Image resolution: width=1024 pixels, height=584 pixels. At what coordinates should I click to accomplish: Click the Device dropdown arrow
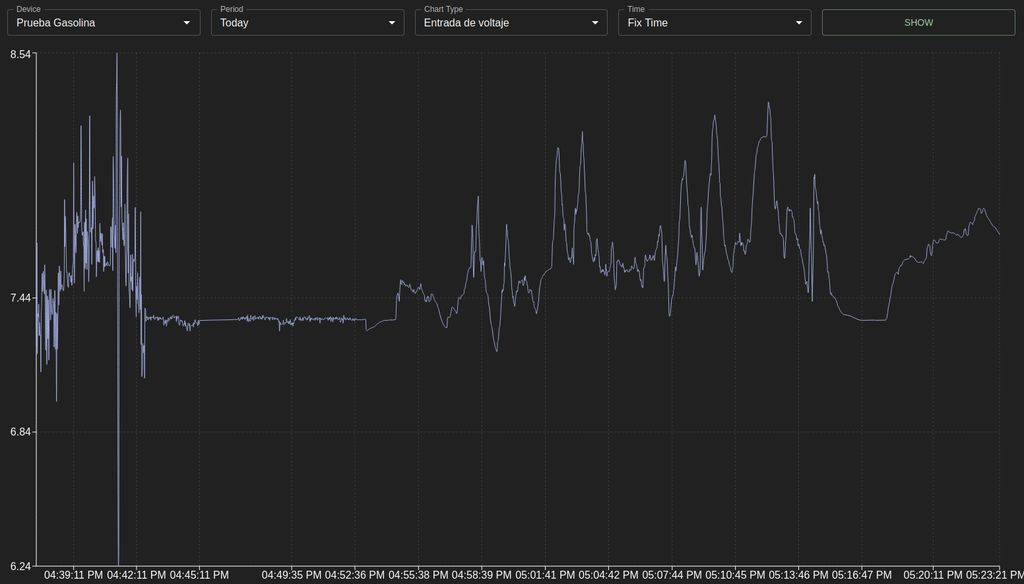point(187,23)
